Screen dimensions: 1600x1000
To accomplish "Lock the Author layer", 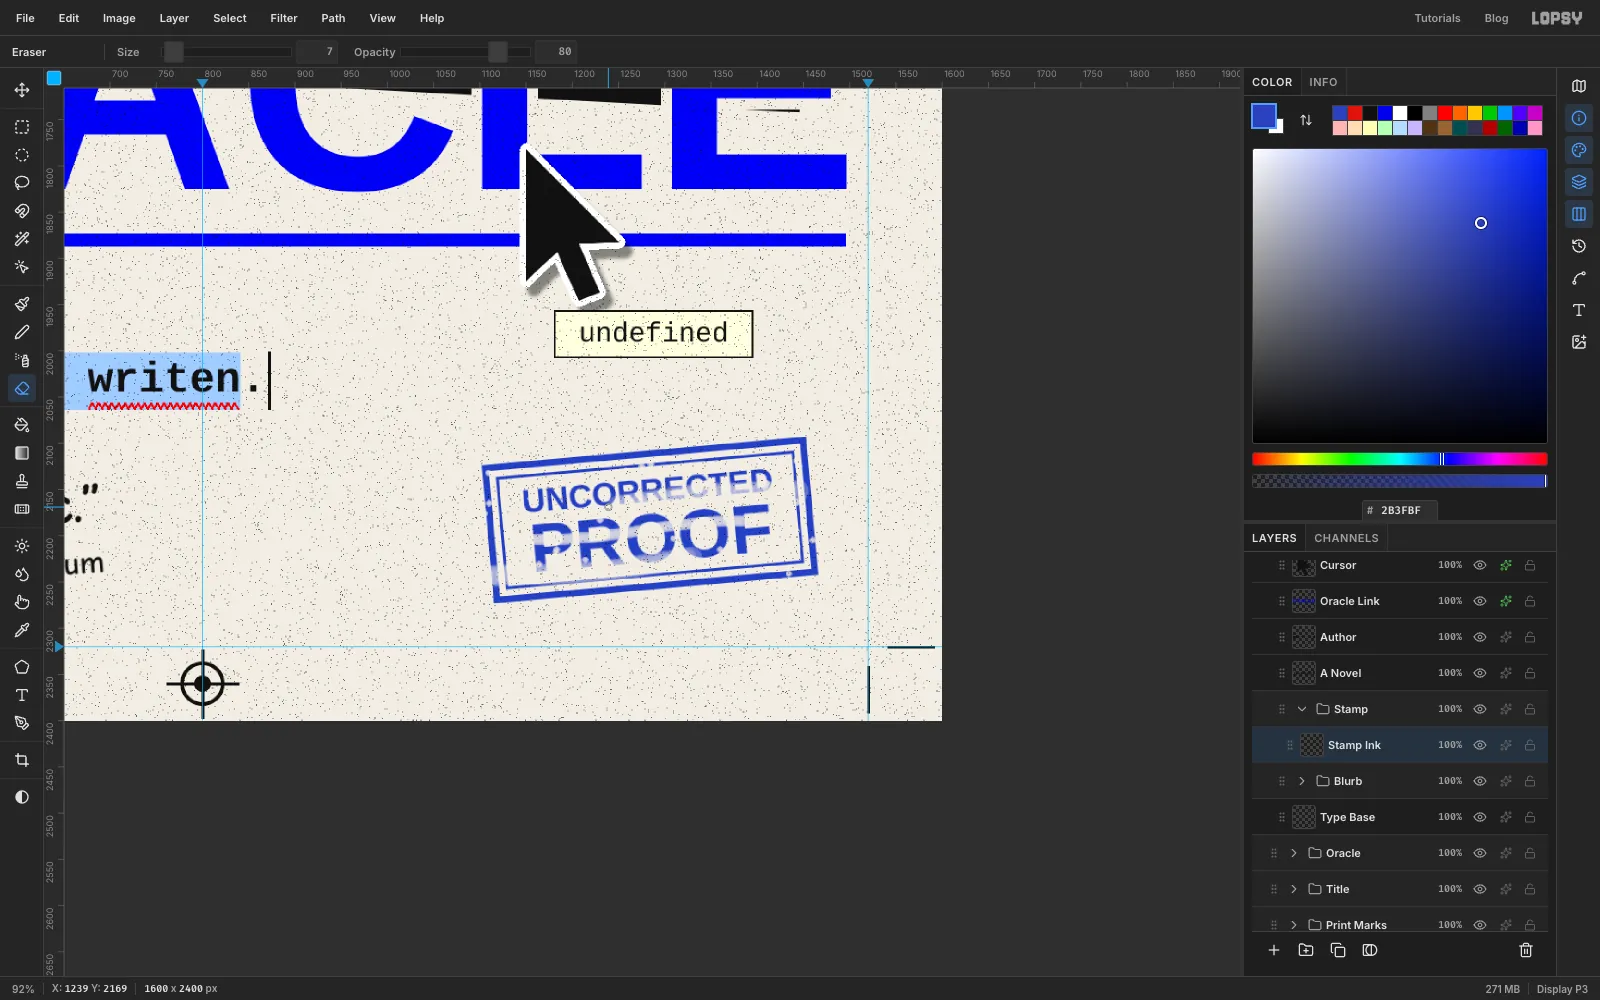I will 1530,637.
